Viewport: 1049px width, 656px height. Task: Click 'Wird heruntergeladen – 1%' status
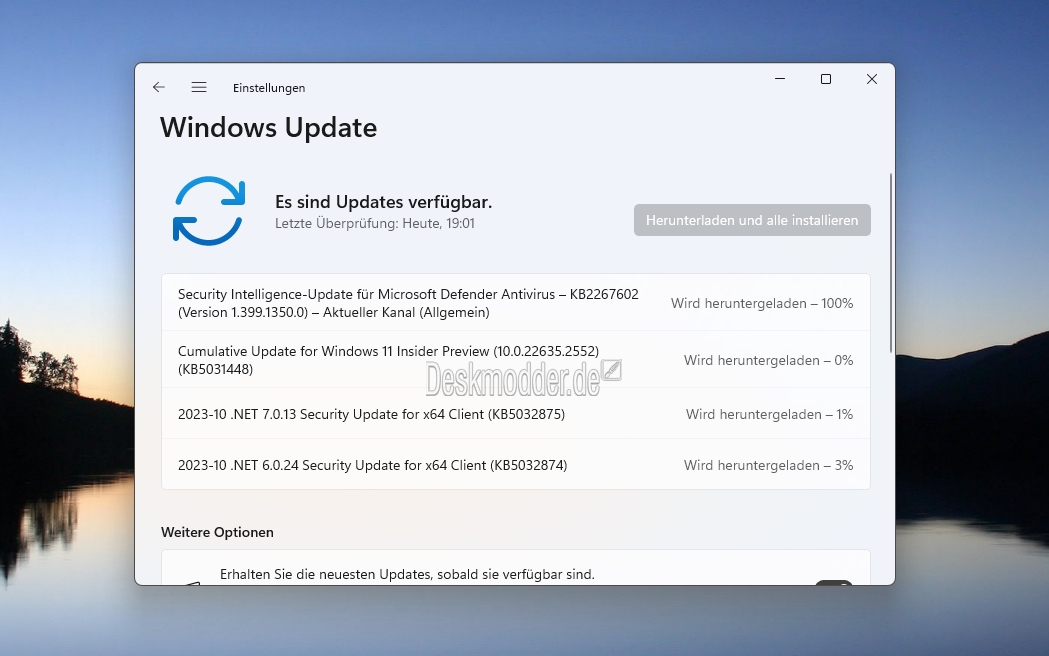[769, 414]
